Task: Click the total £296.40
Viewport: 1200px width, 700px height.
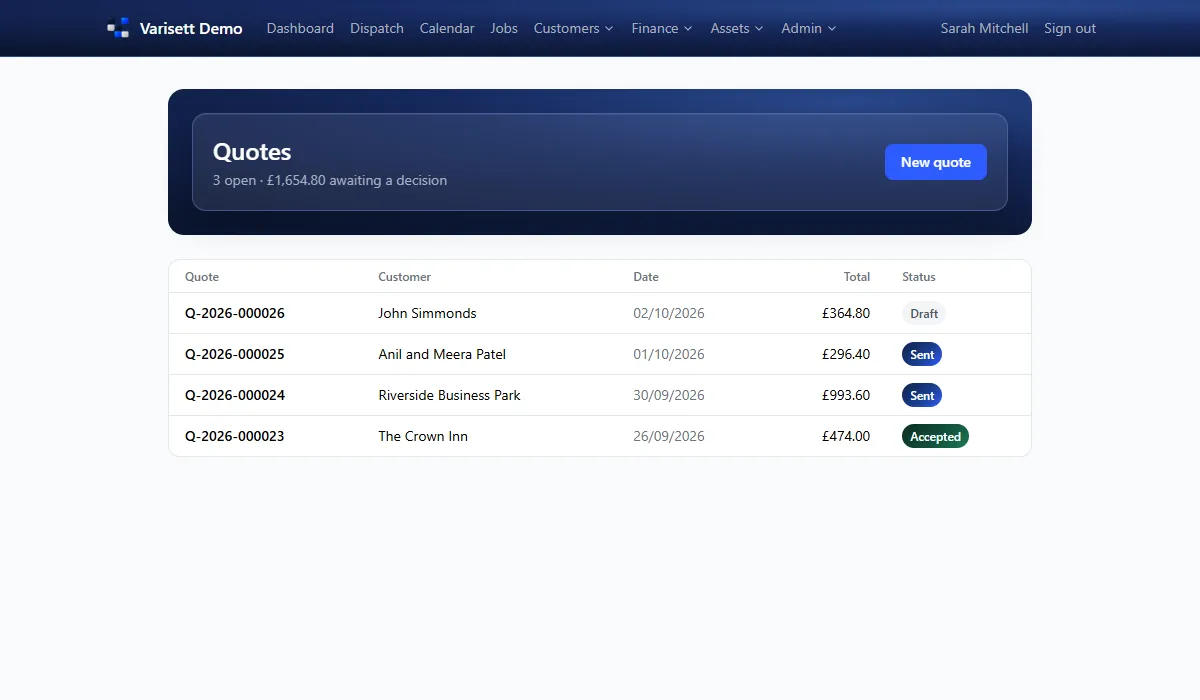Action: [846, 354]
